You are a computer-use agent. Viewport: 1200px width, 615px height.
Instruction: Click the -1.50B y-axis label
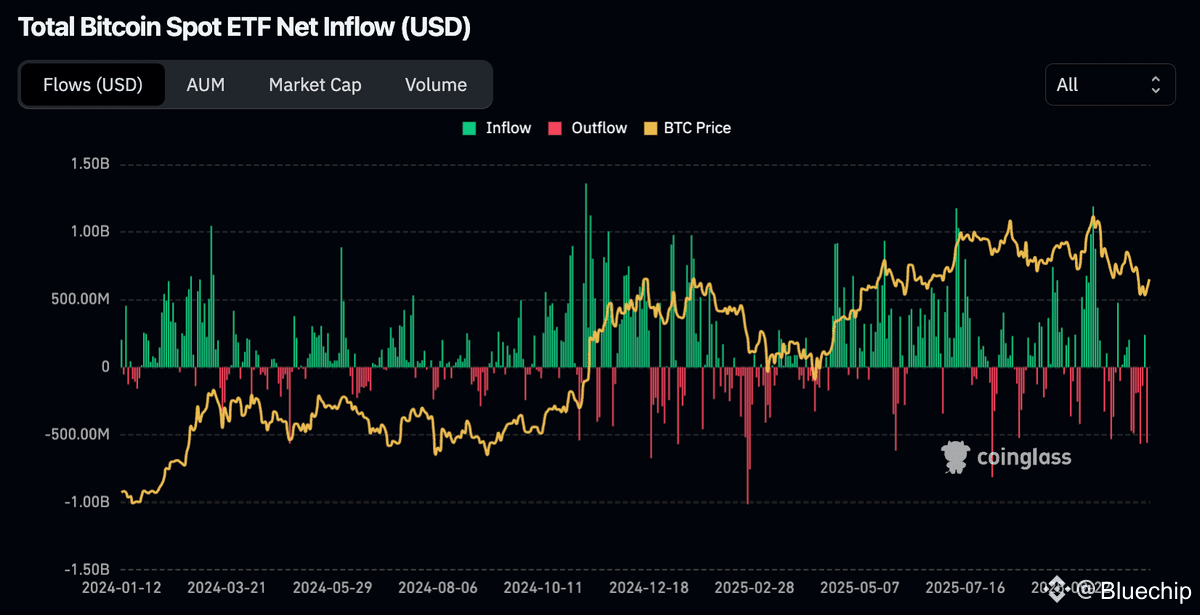pyautogui.click(x=86, y=569)
